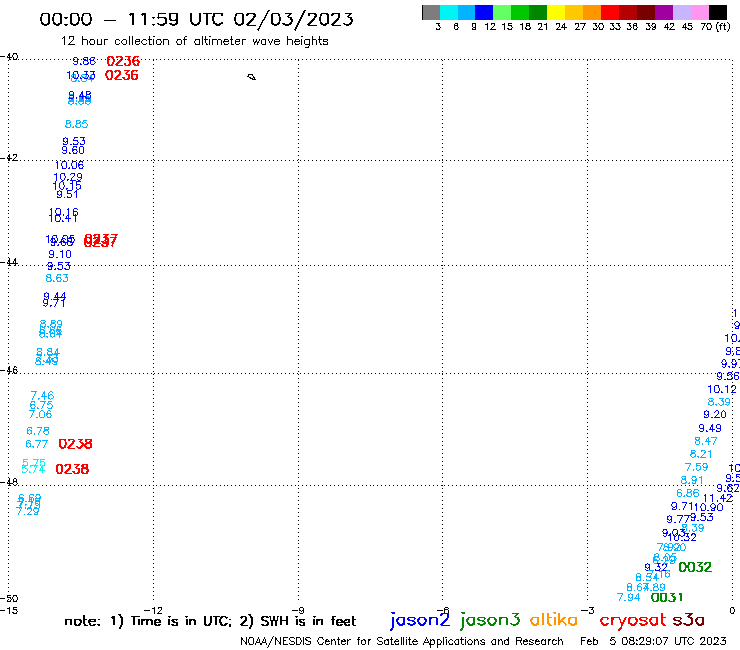This screenshot has width=740, height=650.
Task: Select the 8.91 wave height value
Action: (x=692, y=481)
